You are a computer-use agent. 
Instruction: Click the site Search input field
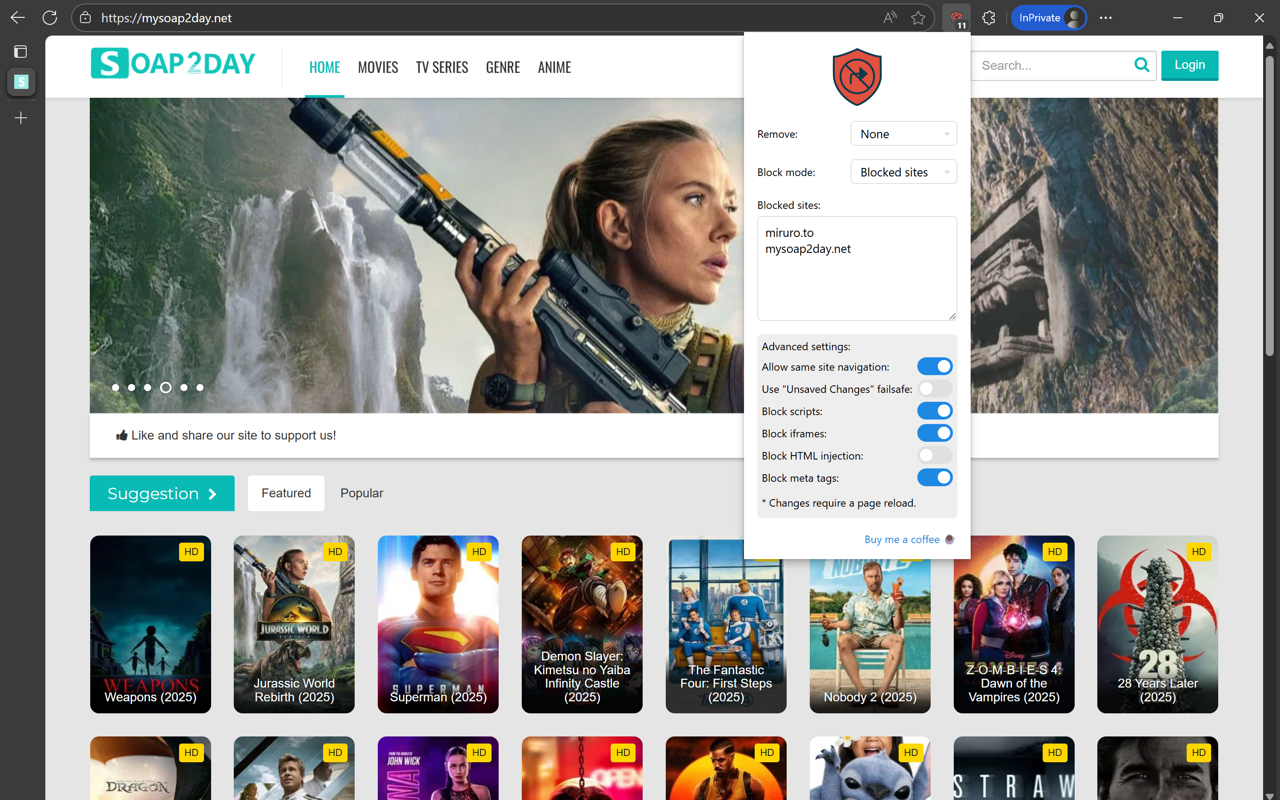click(1052, 65)
